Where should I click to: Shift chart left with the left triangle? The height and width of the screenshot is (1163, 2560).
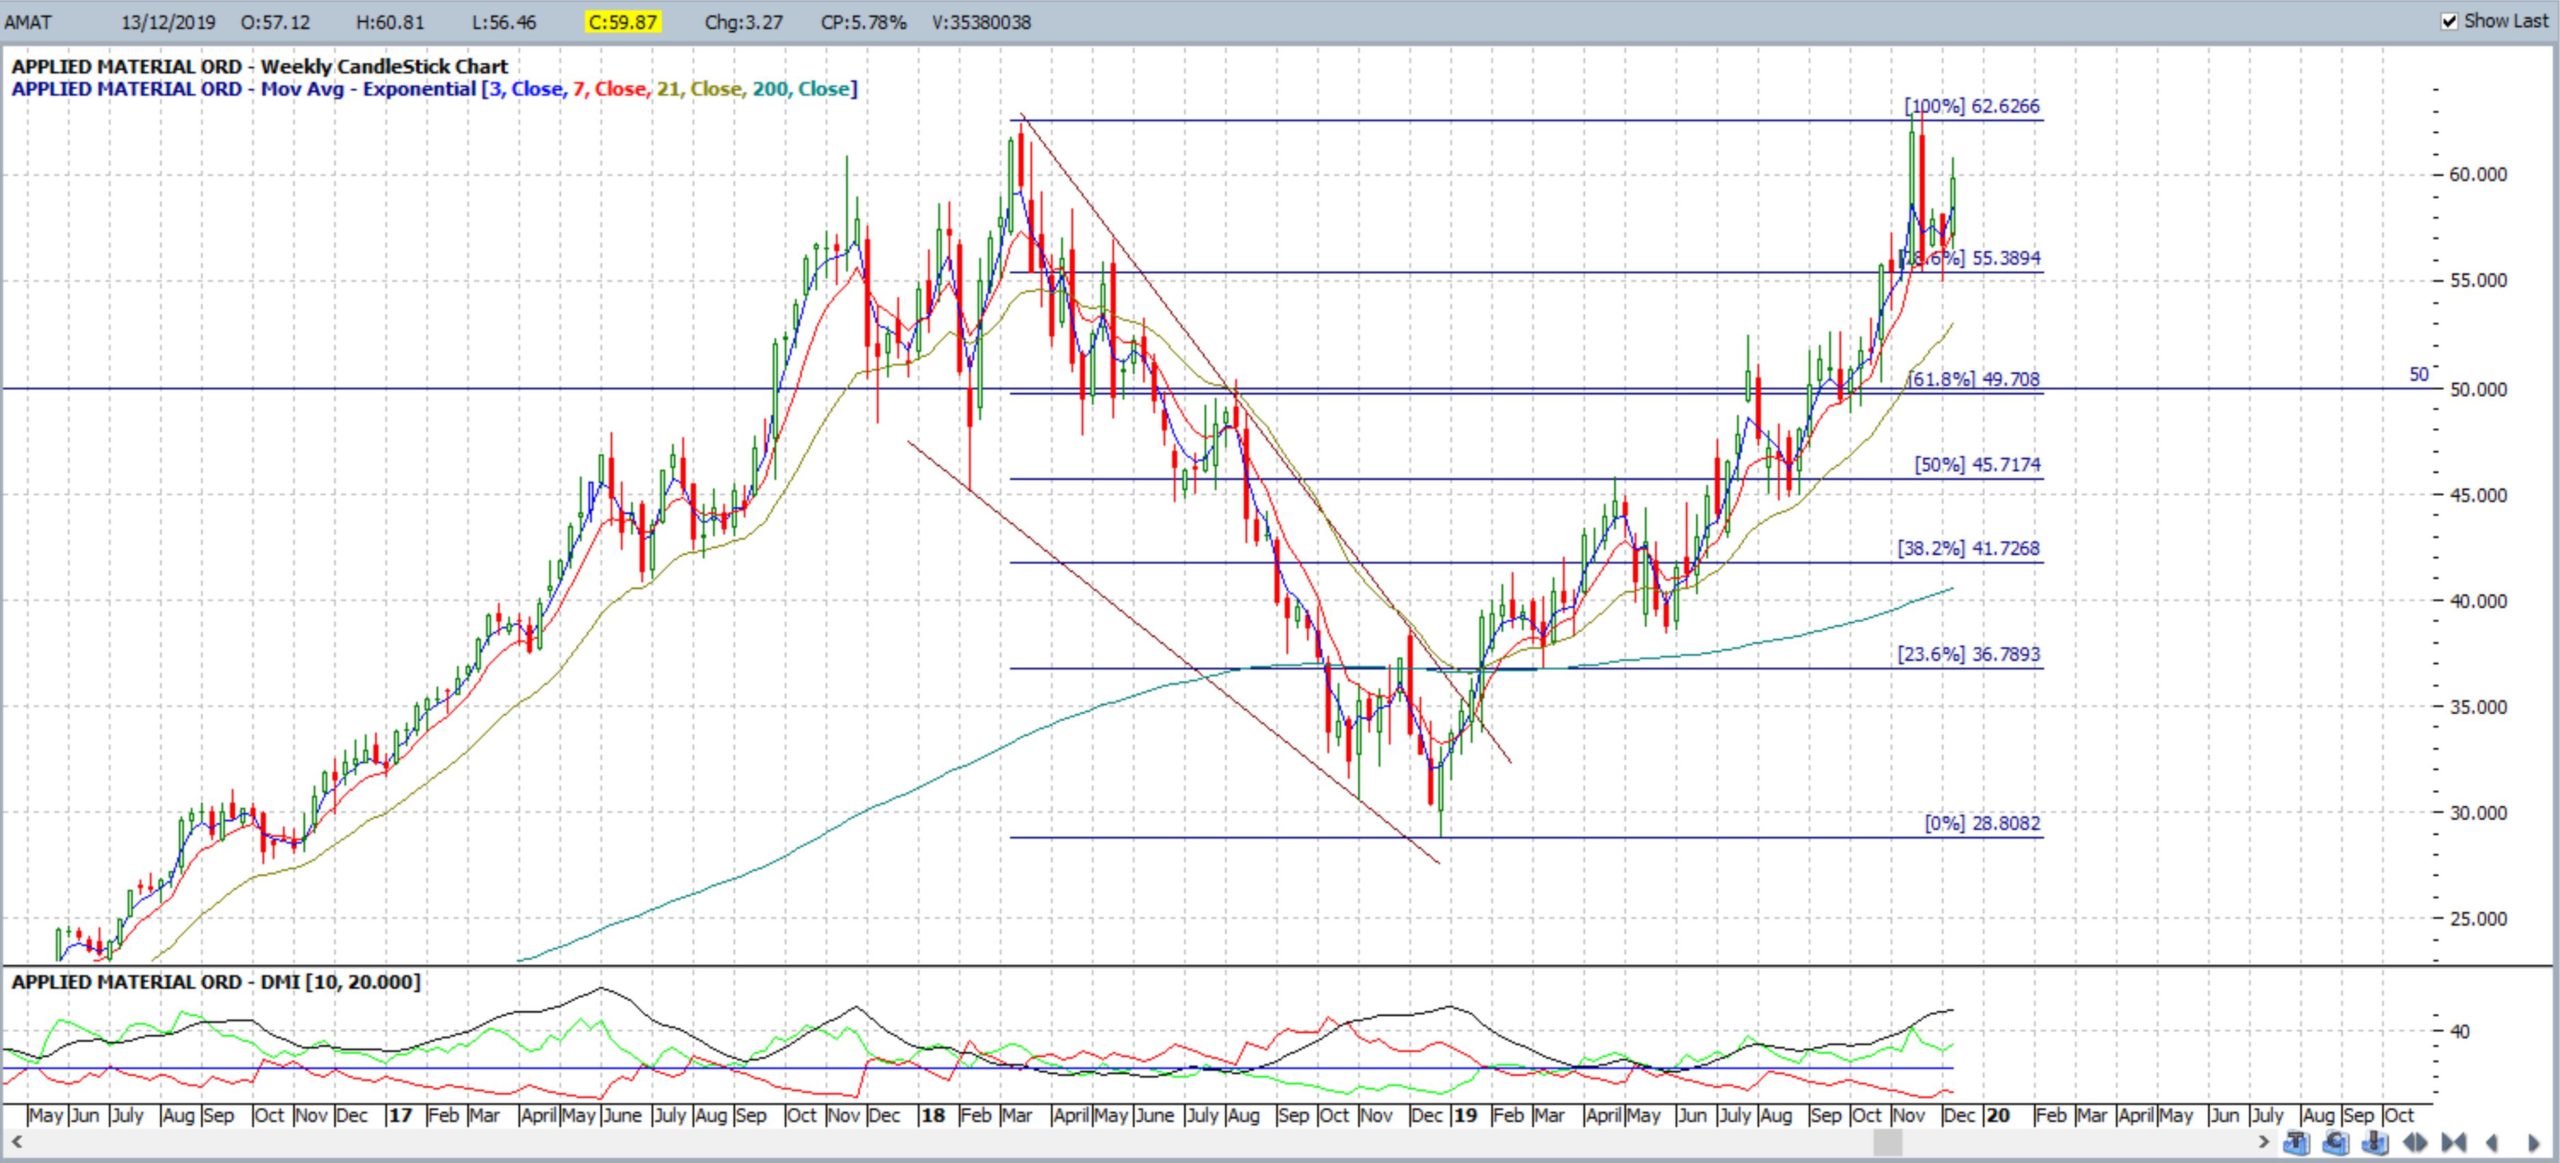pos(2492,1142)
